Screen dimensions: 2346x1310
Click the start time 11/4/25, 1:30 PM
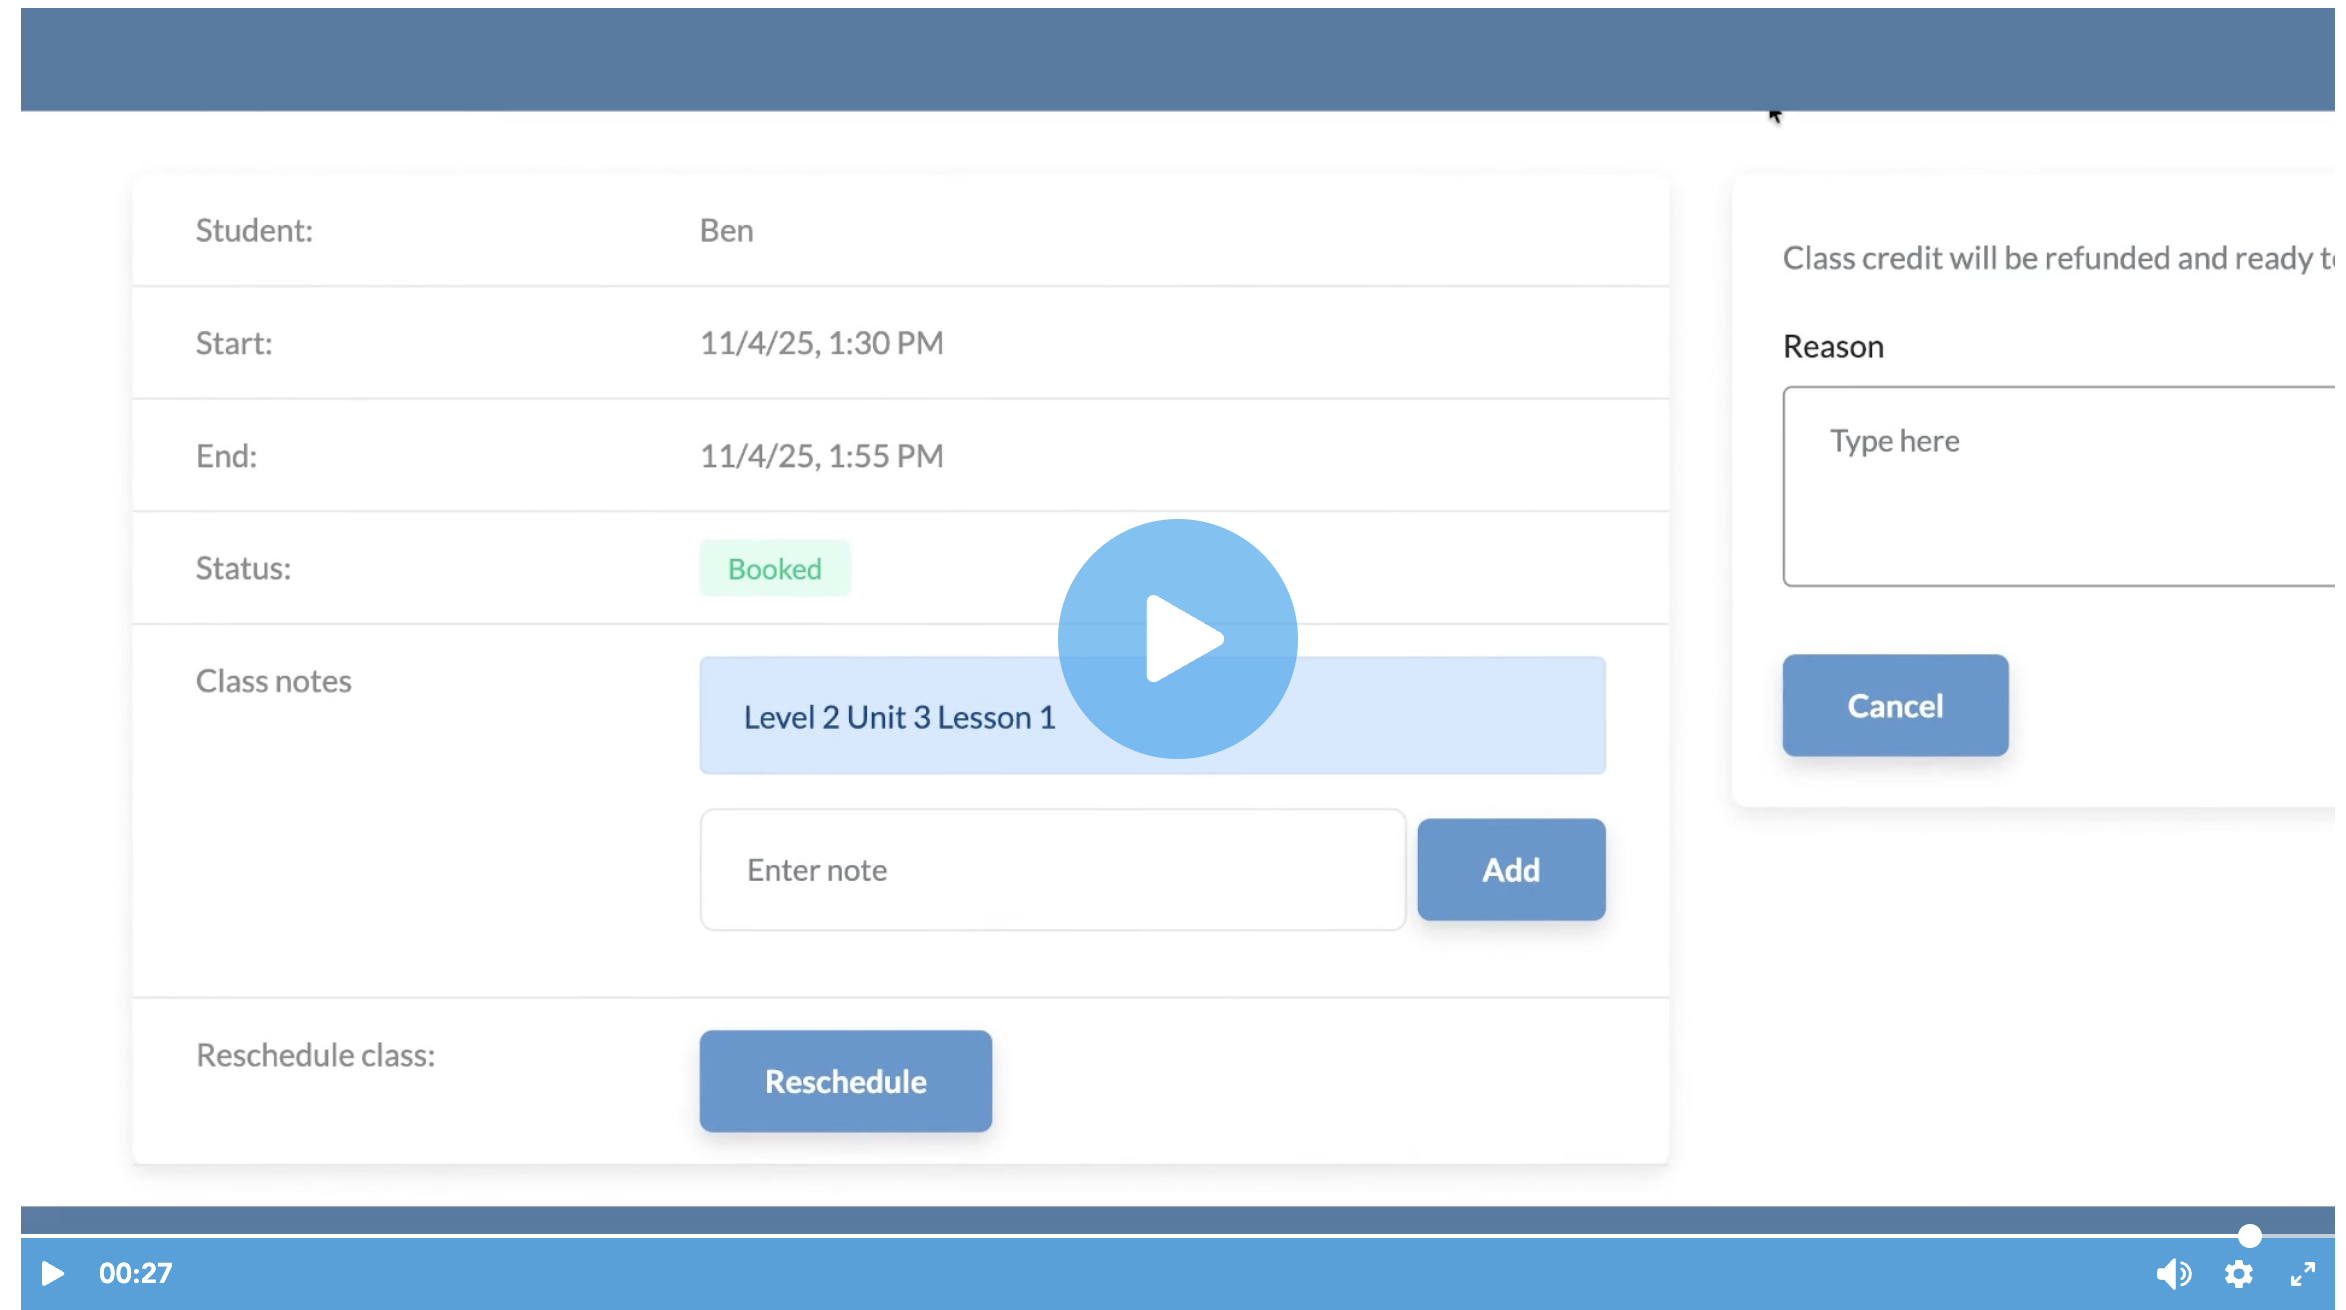click(x=821, y=343)
